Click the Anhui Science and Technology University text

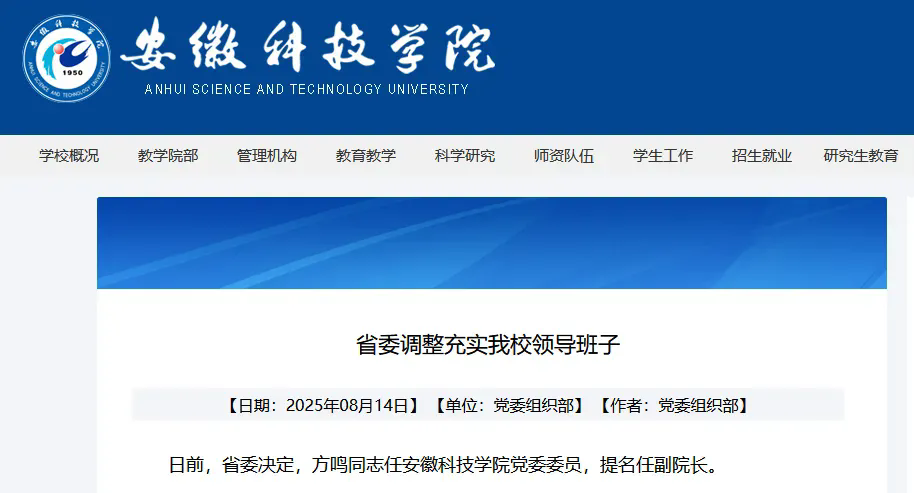pos(306,89)
